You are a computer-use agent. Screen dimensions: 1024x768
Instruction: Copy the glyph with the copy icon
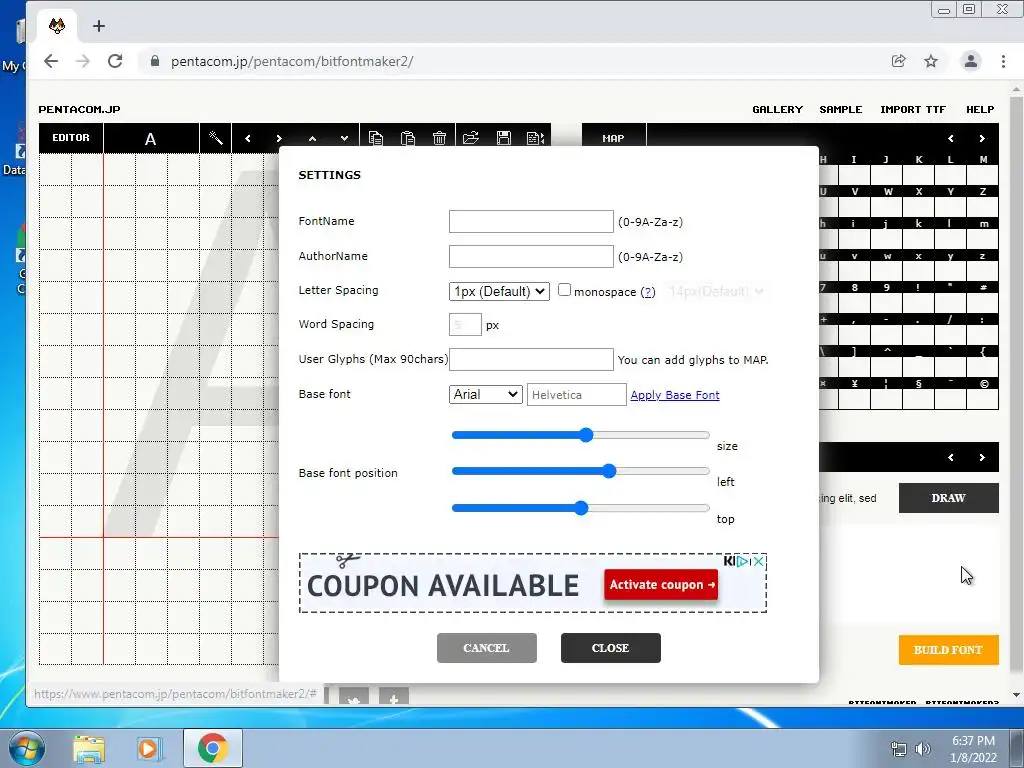pos(376,138)
